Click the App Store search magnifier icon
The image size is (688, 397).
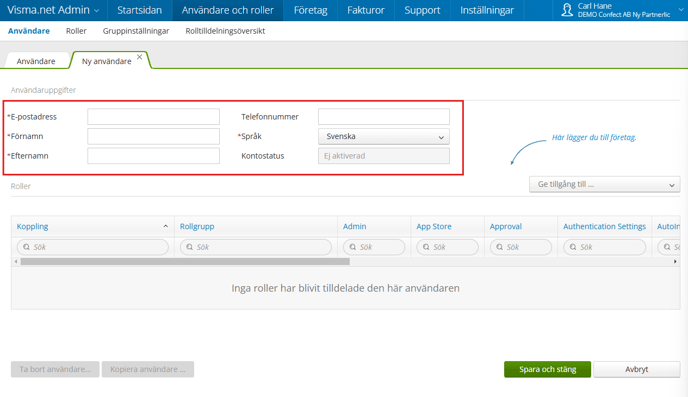click(x=426, y=247)
